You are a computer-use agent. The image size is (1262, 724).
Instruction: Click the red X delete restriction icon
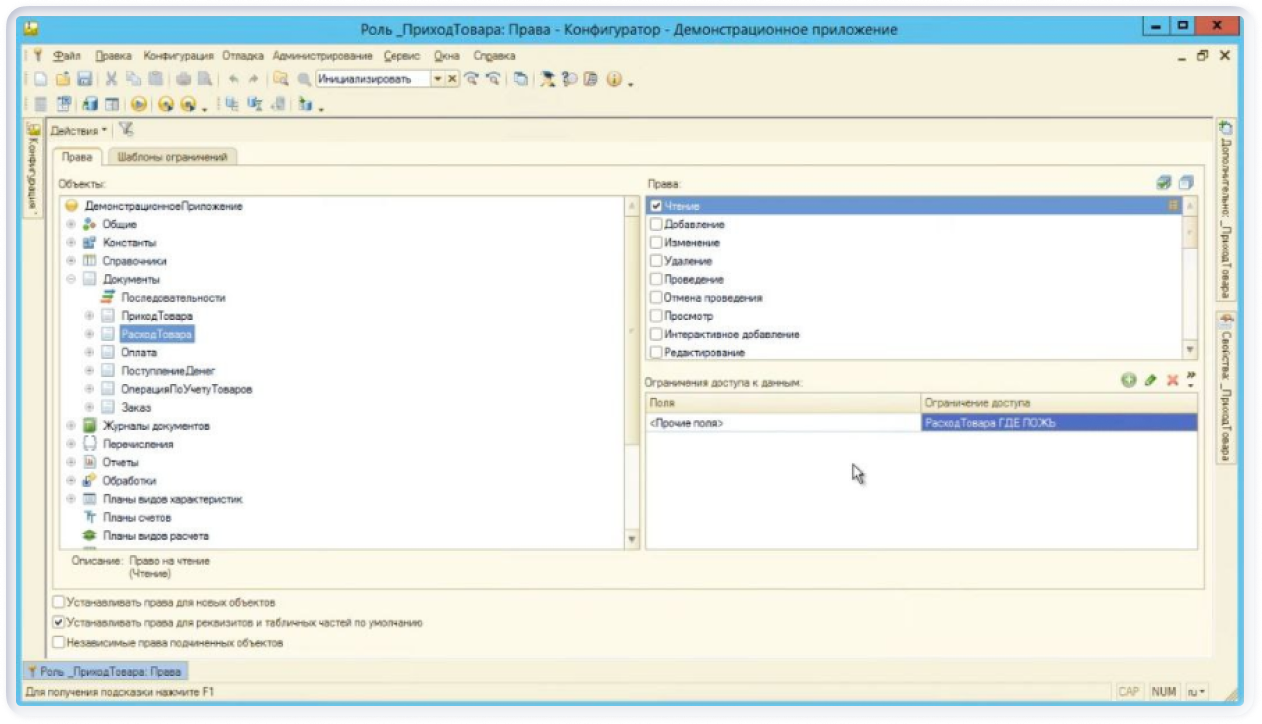pos(1172,381)
